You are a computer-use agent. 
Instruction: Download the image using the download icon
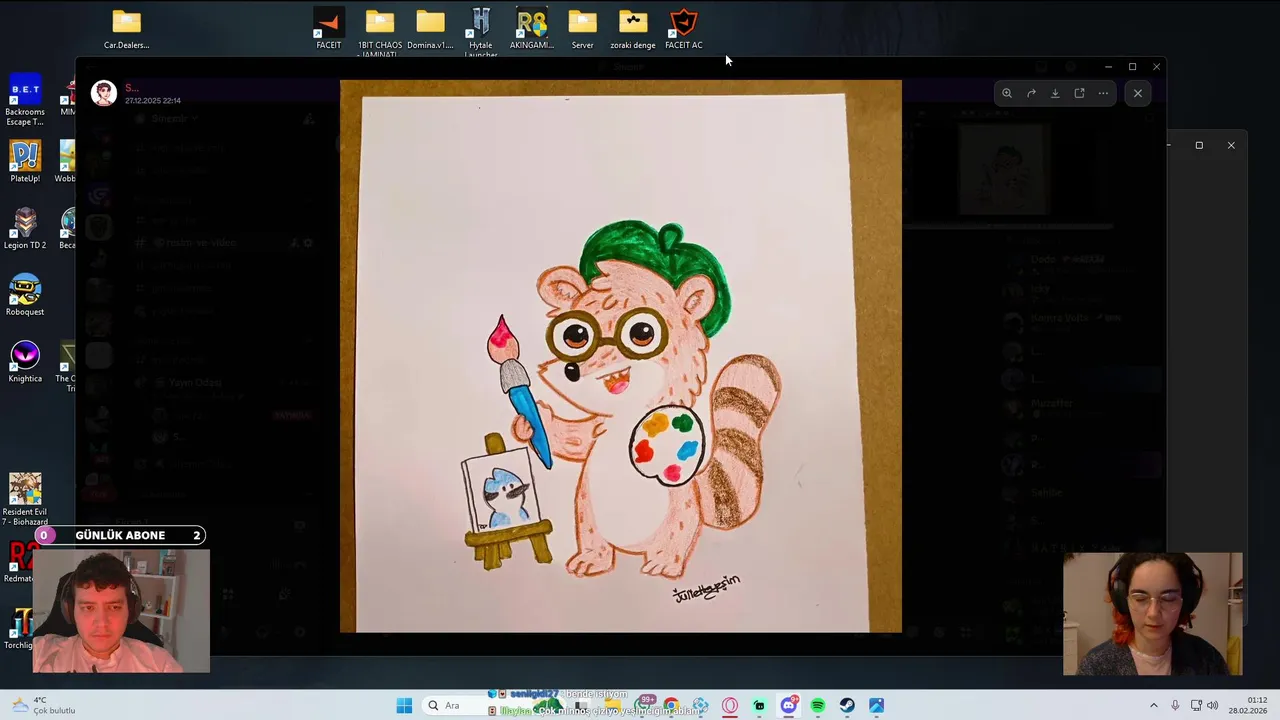(1055, 93)
